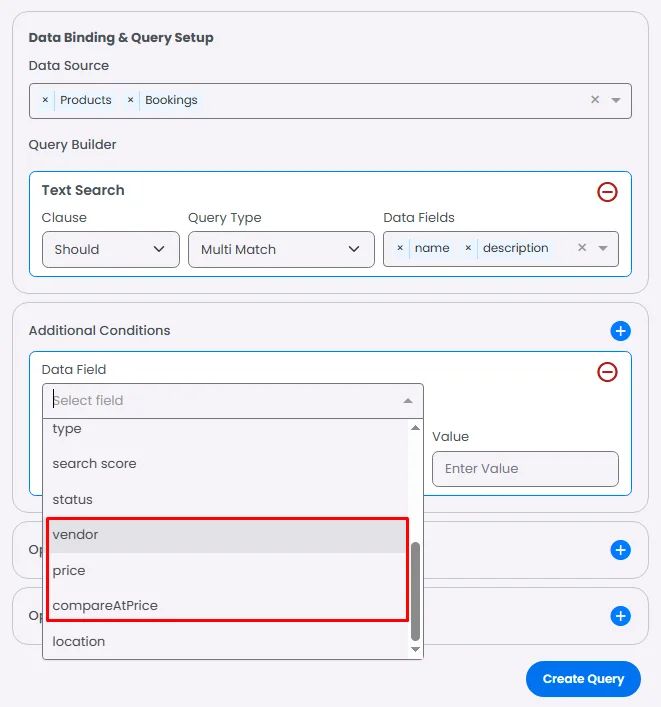Open the Query Type Multi Match dropdown
The image size is (661, 707).
(281, 249)
